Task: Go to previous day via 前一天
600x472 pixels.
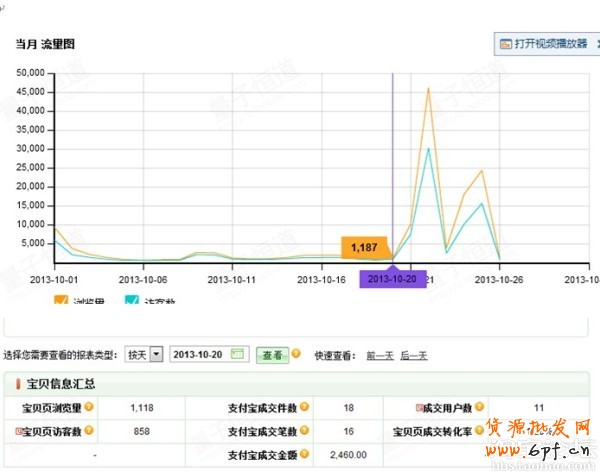Action: tap(380, 356)
